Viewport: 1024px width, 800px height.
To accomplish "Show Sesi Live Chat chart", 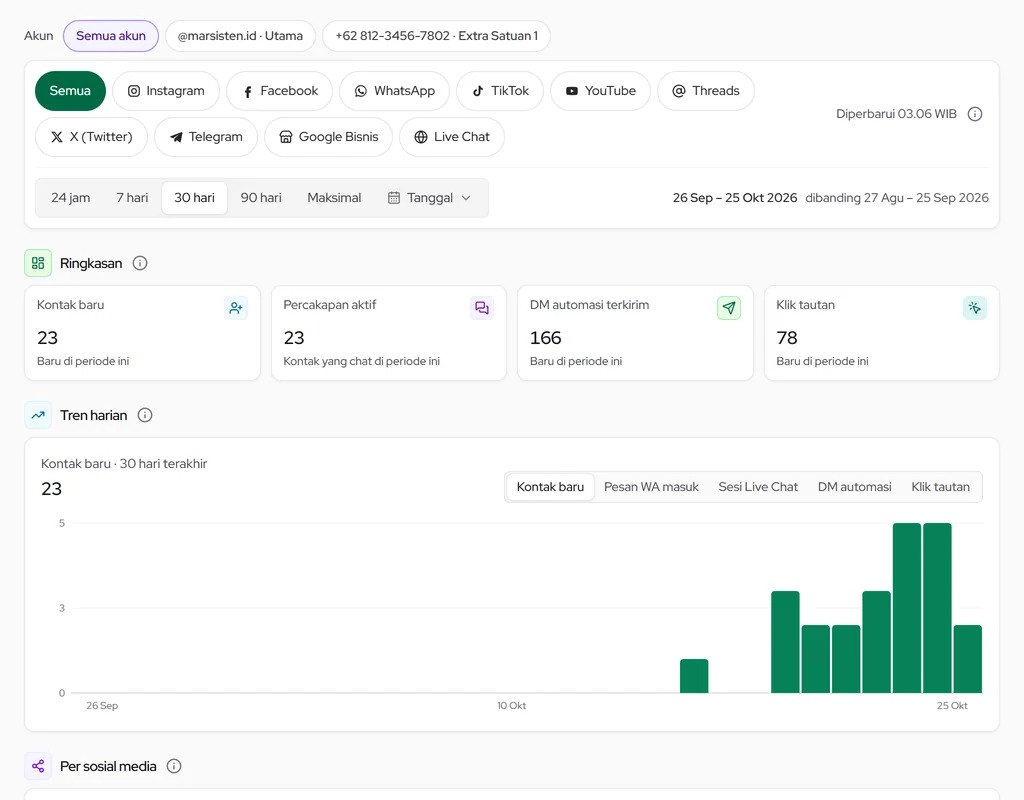I will point(758,487).
